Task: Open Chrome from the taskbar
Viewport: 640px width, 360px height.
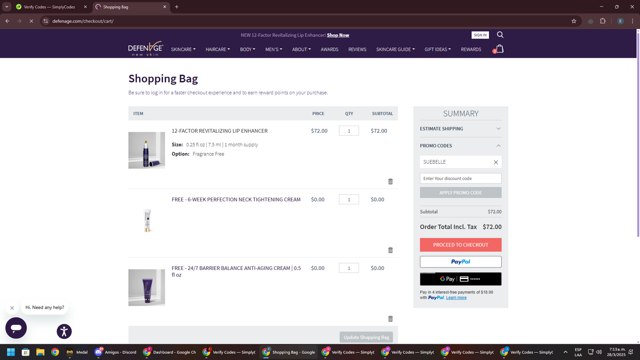Action: click(x=55, y=352)
